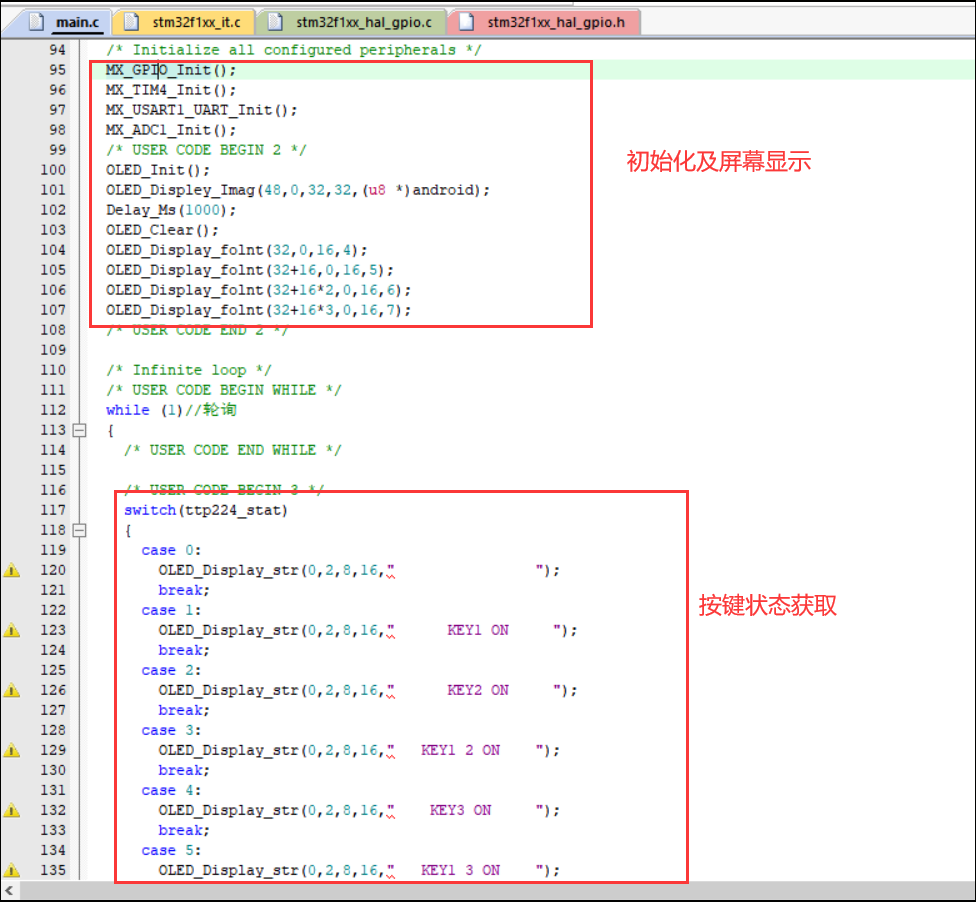Image resolution: width=976 pixels, height=902 pixels.
Task: Click the 'KEY1 2 ON' string
Action: 461,750
